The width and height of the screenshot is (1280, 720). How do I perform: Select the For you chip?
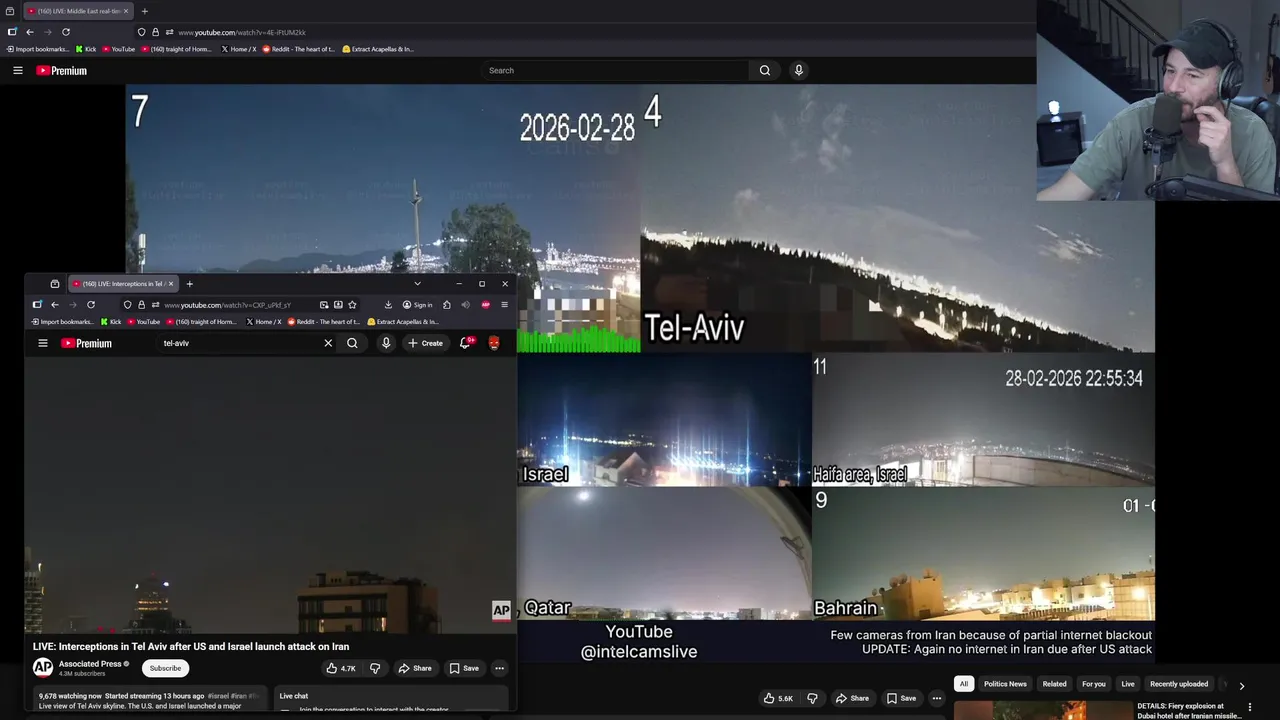(x=1094, y=684)
